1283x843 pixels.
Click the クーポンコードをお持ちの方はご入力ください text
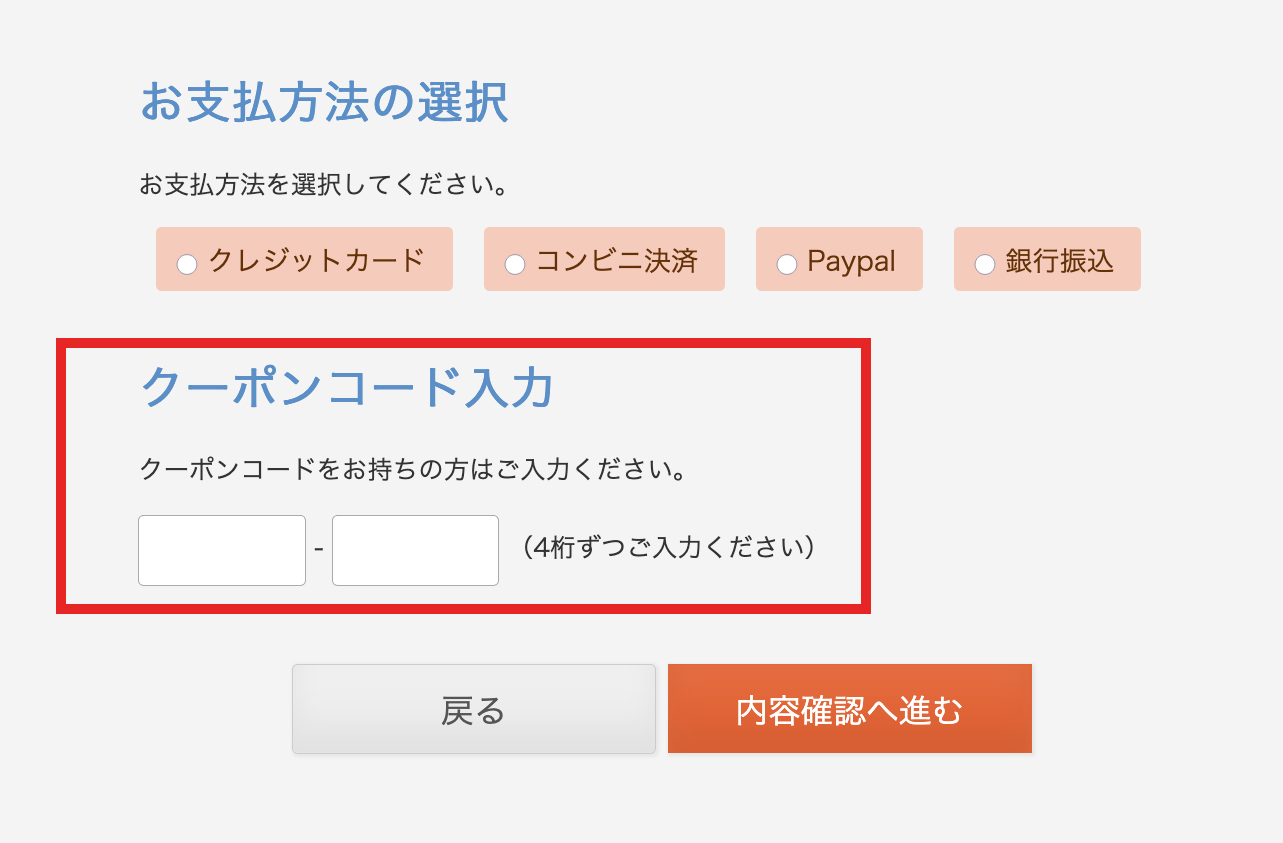point(413,468)
